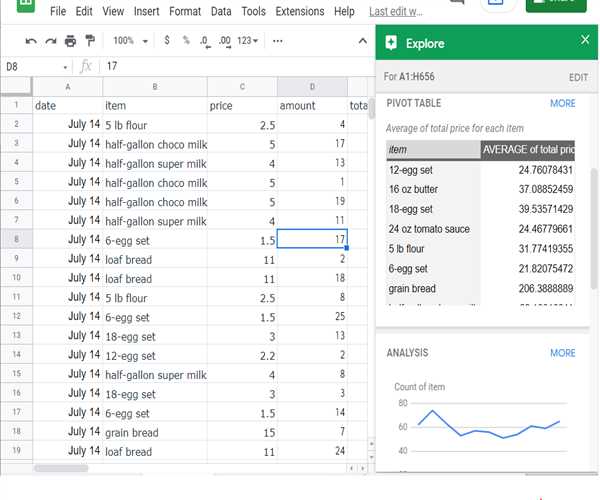The height and width of the screenshot is (500, 600).
Task: Close the Explore side panel
Action: pyautogui.click(x=584, y=40)
